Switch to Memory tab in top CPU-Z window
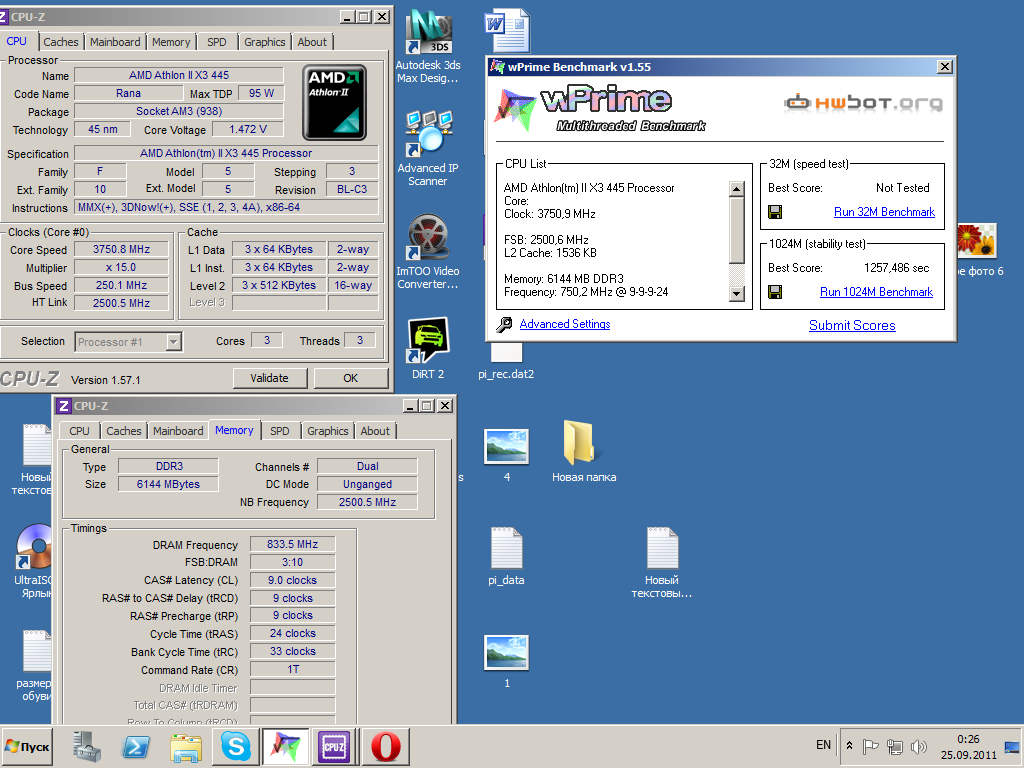The width and height of the screenshot is (1024, 768). coord(171,42)
